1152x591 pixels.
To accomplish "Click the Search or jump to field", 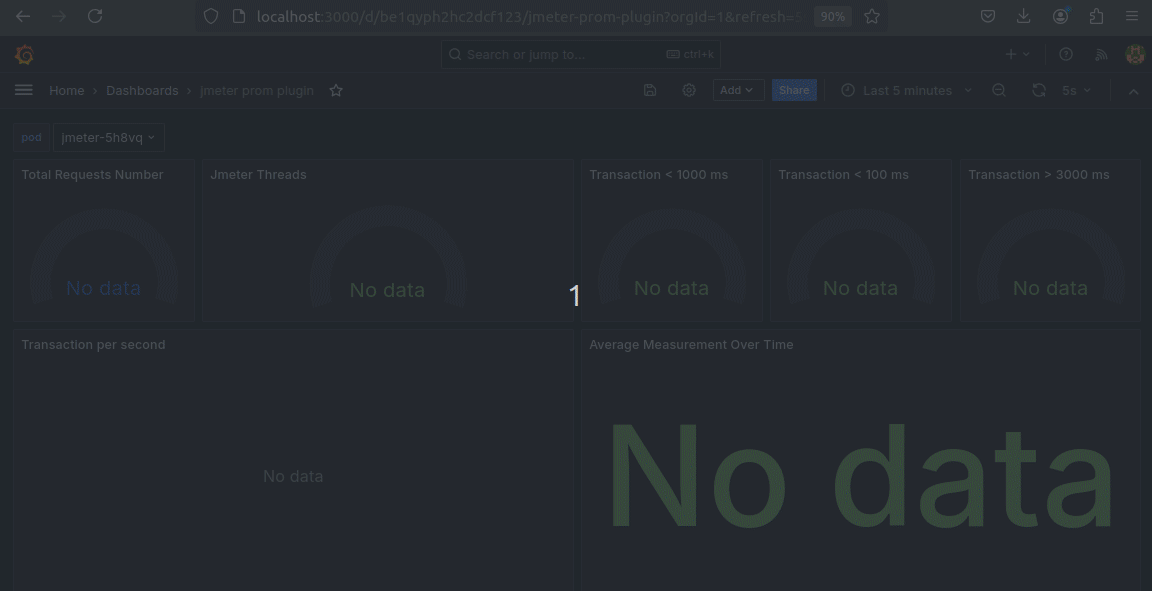I will tap(580, 55).
